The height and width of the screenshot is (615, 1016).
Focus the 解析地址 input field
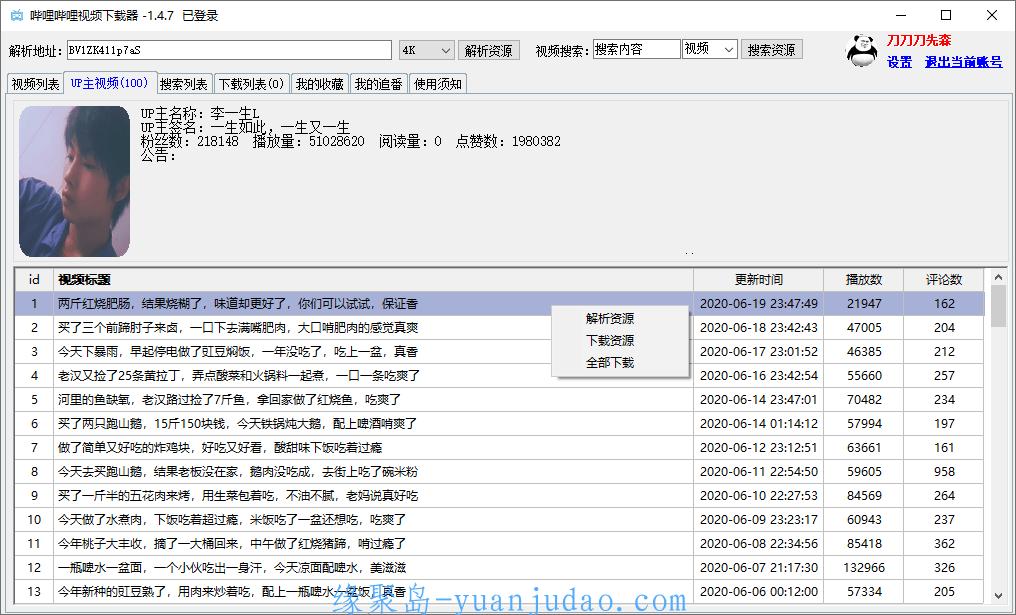point(229,50)
